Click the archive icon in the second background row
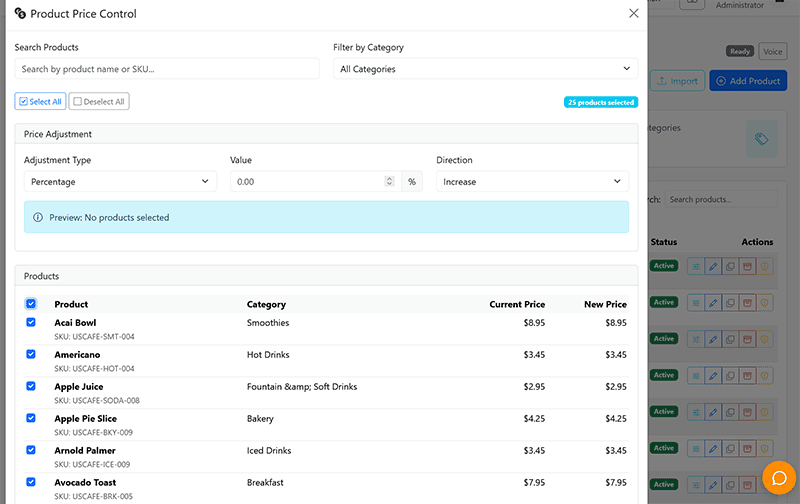800x504 pixels. click(747, 303)
